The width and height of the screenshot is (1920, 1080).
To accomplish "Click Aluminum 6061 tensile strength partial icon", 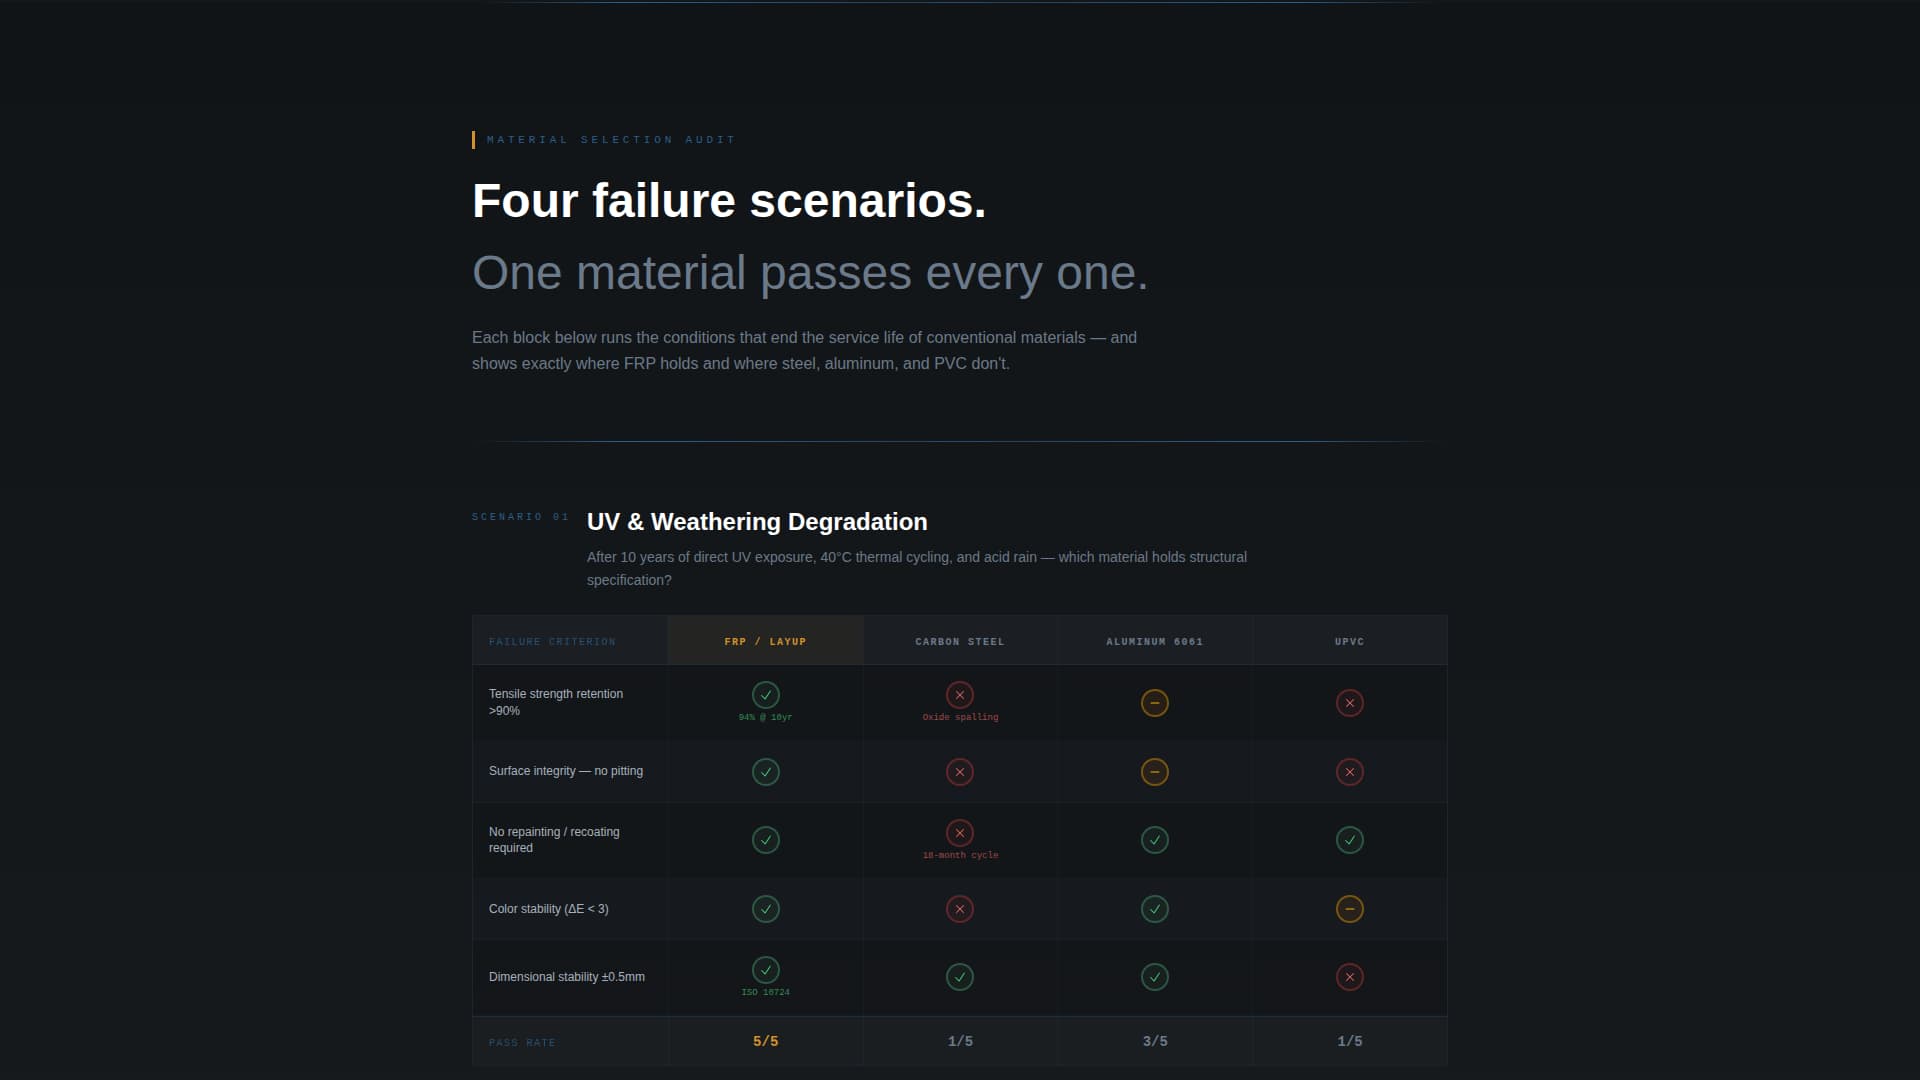I will coord(1154,703).
